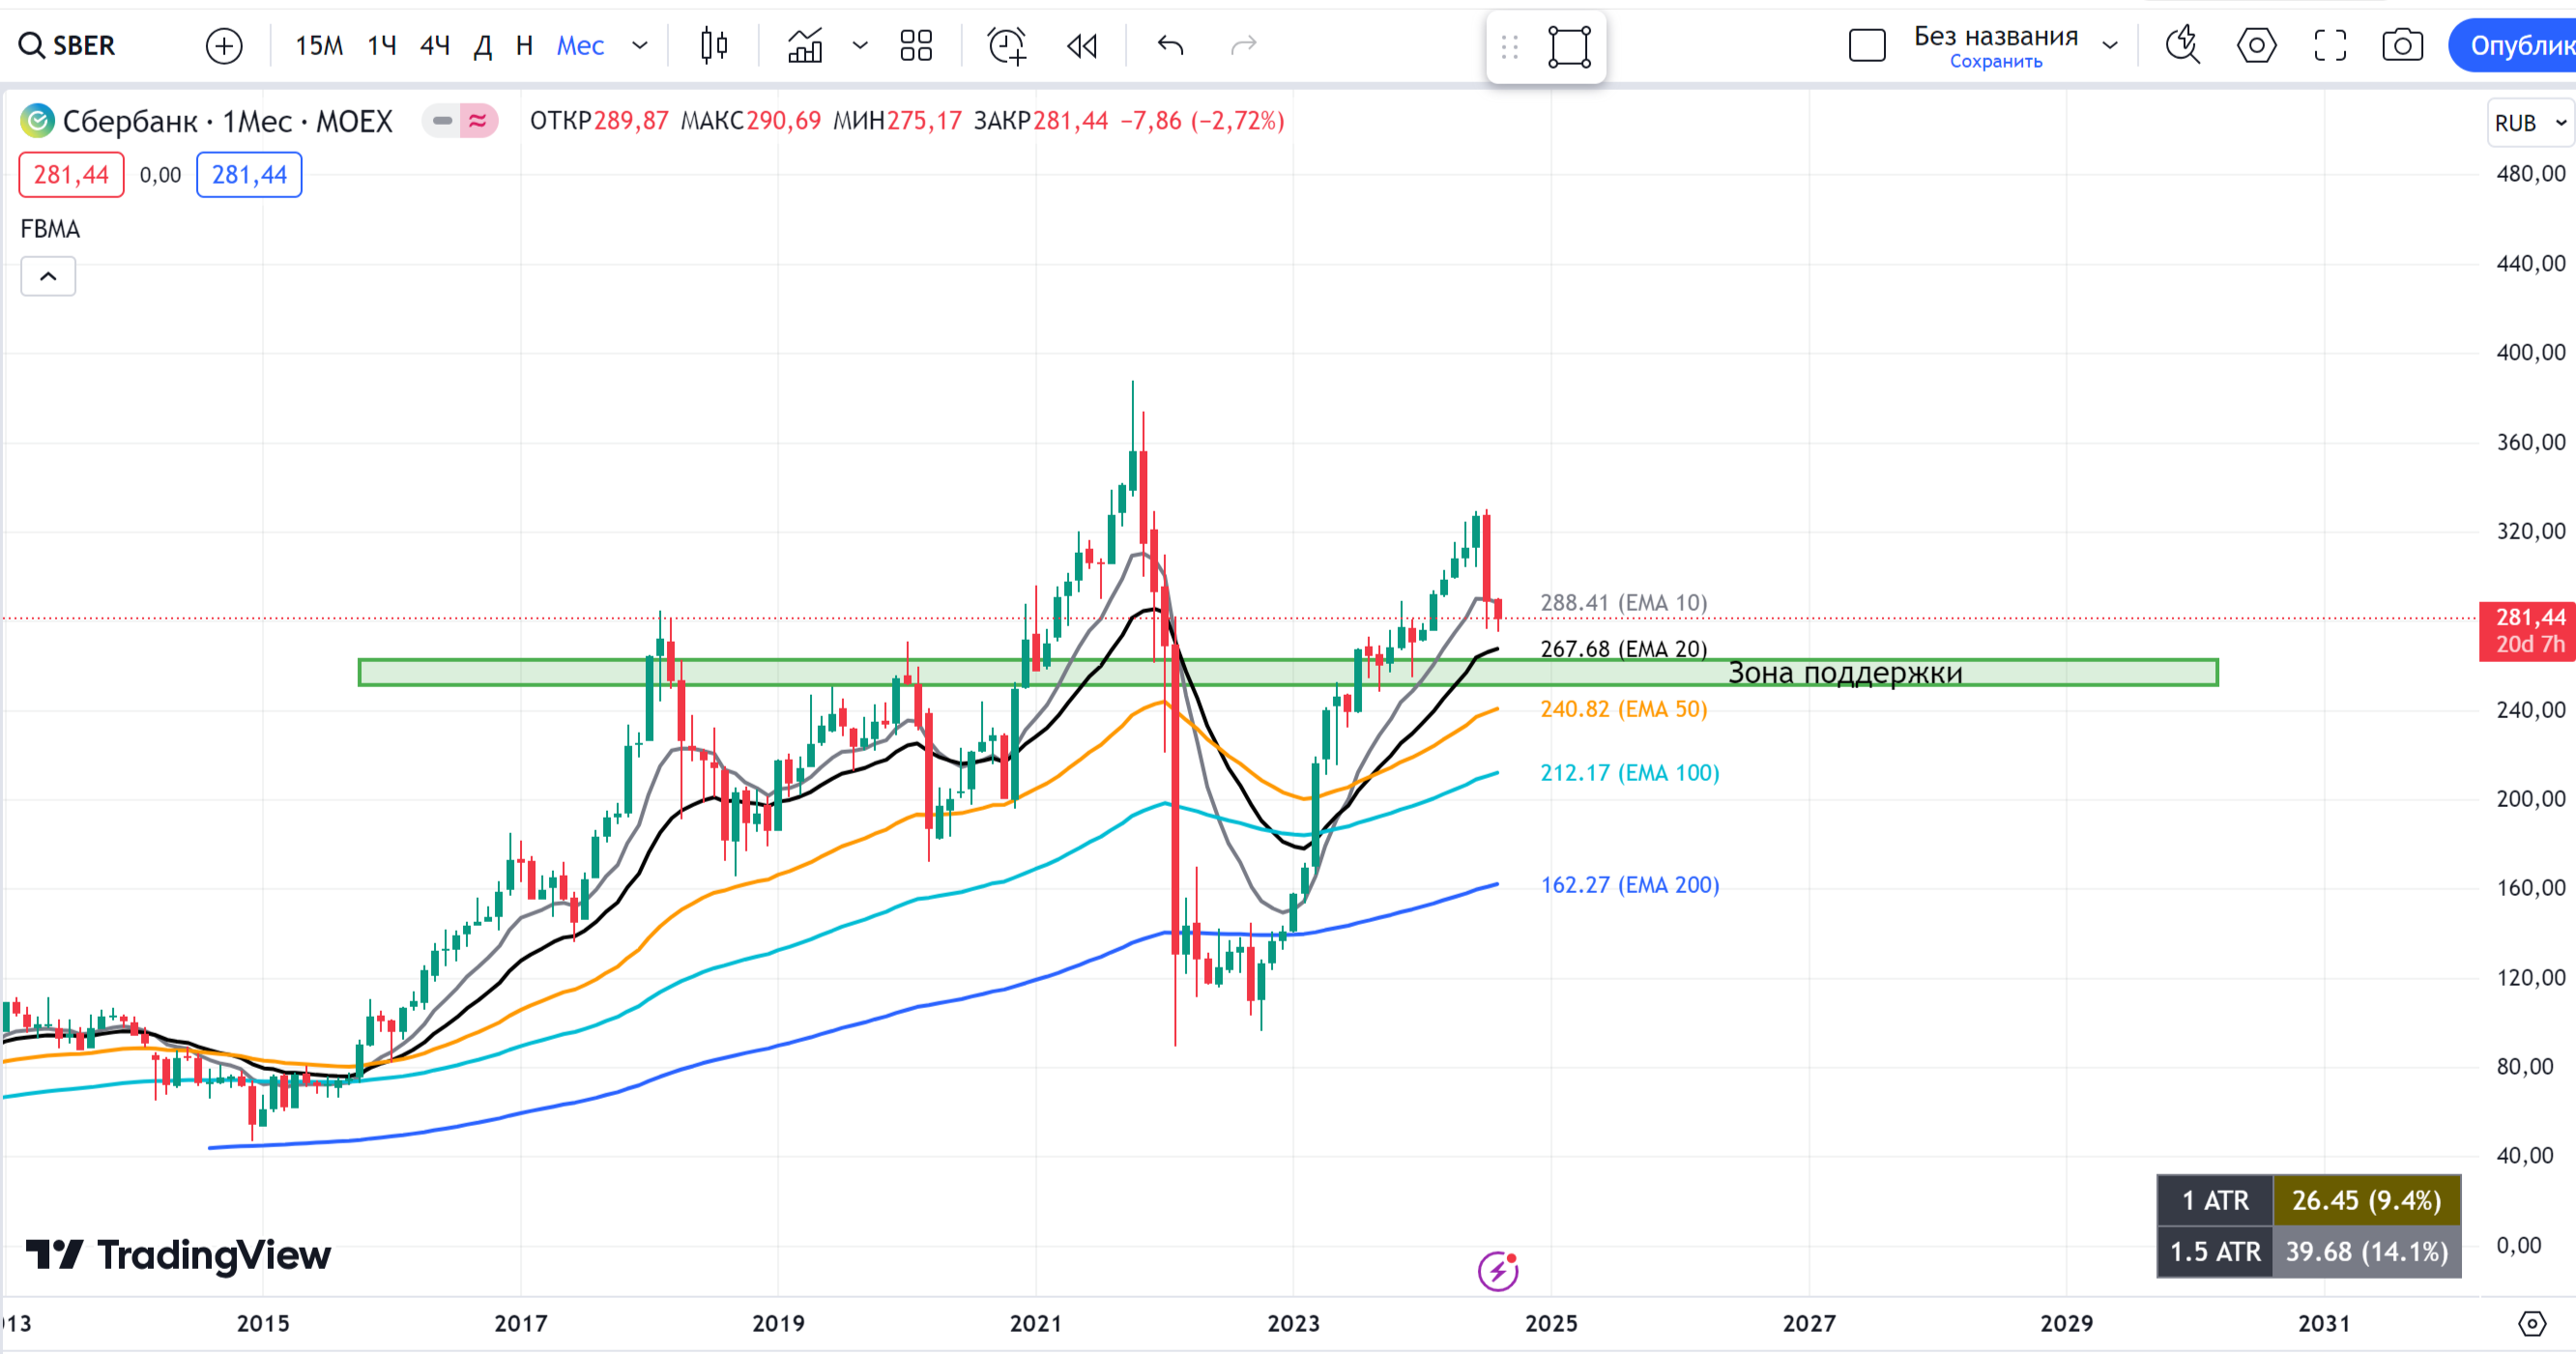The height and width of the screenshot is (1354, 2576).
Task: Expand the timeframe interval dropdown arrow
Action: pos(640,46)
